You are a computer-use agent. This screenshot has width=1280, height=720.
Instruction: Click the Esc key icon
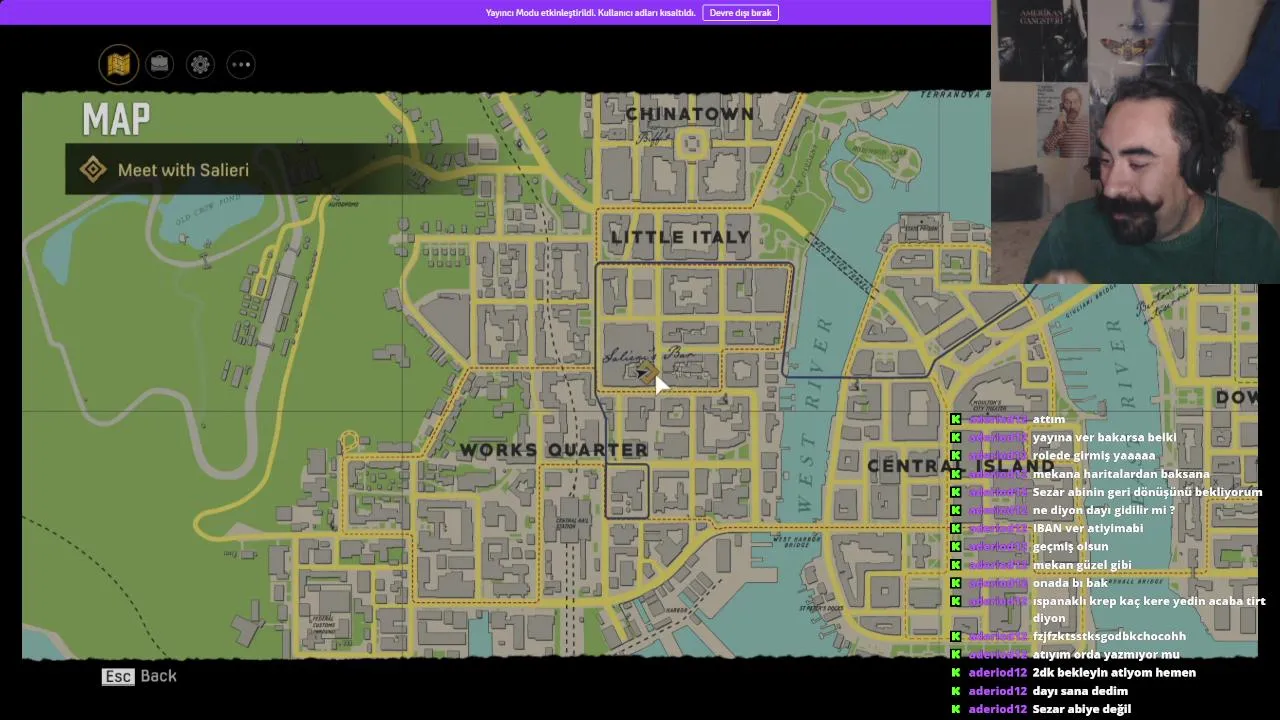pyautogui.click(x=118, y=677)
